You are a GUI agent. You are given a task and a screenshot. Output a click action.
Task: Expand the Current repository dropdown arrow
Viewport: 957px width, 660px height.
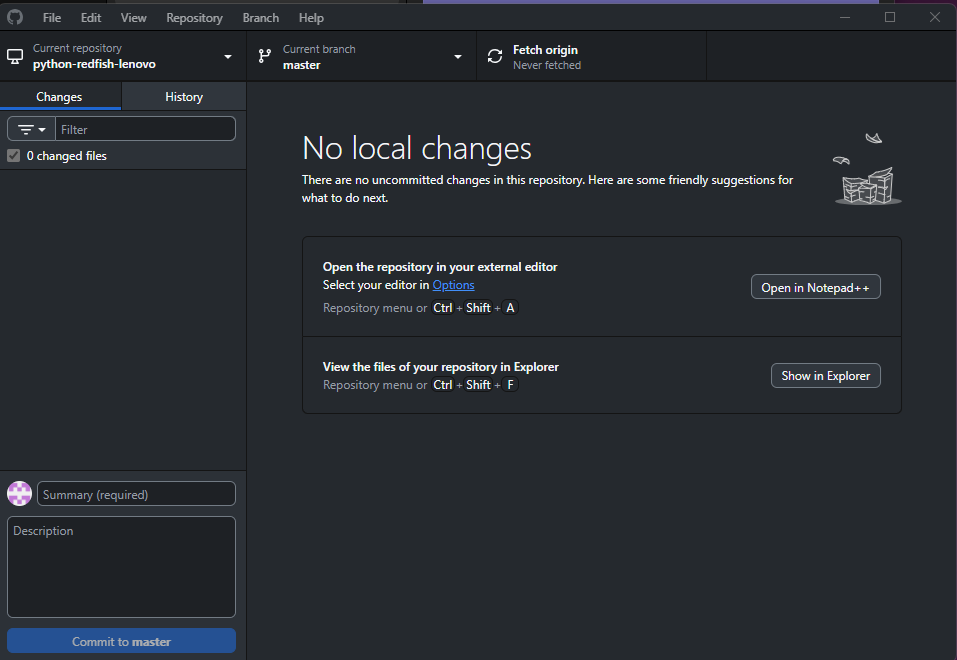click(x=228, y=57)
